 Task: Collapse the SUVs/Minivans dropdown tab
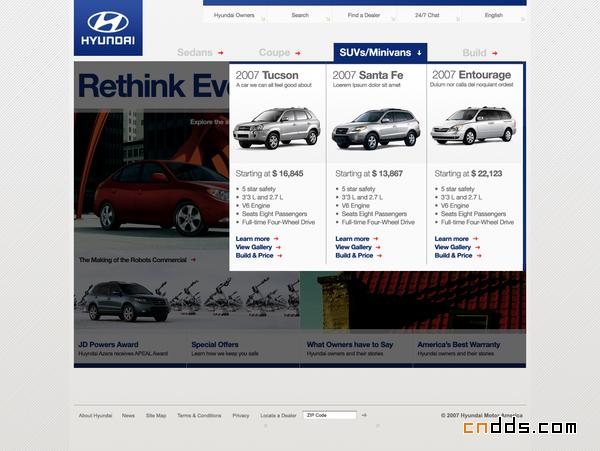click(x=380, y=52)
